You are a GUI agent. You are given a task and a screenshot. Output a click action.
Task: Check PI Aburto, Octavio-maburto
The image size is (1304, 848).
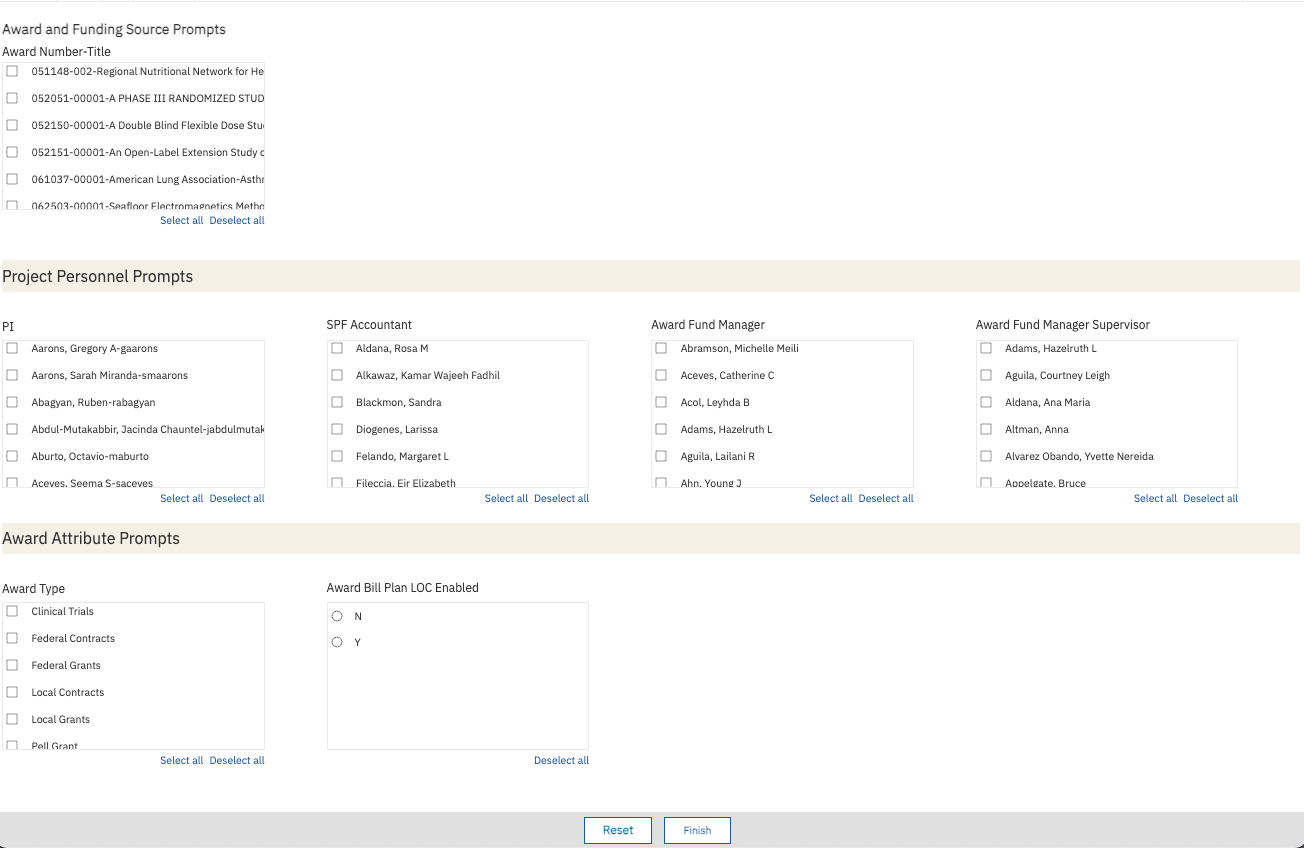(x=12, y=456)
